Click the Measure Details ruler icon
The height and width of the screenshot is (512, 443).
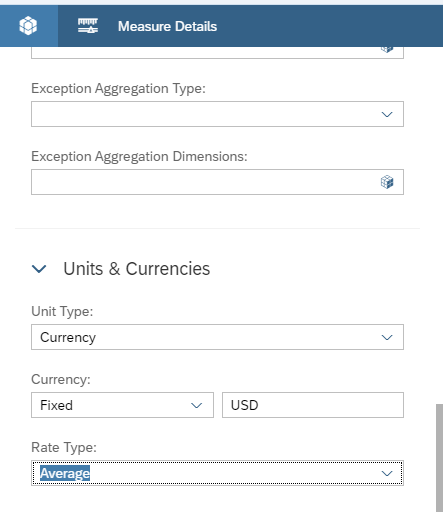point(88,26)
